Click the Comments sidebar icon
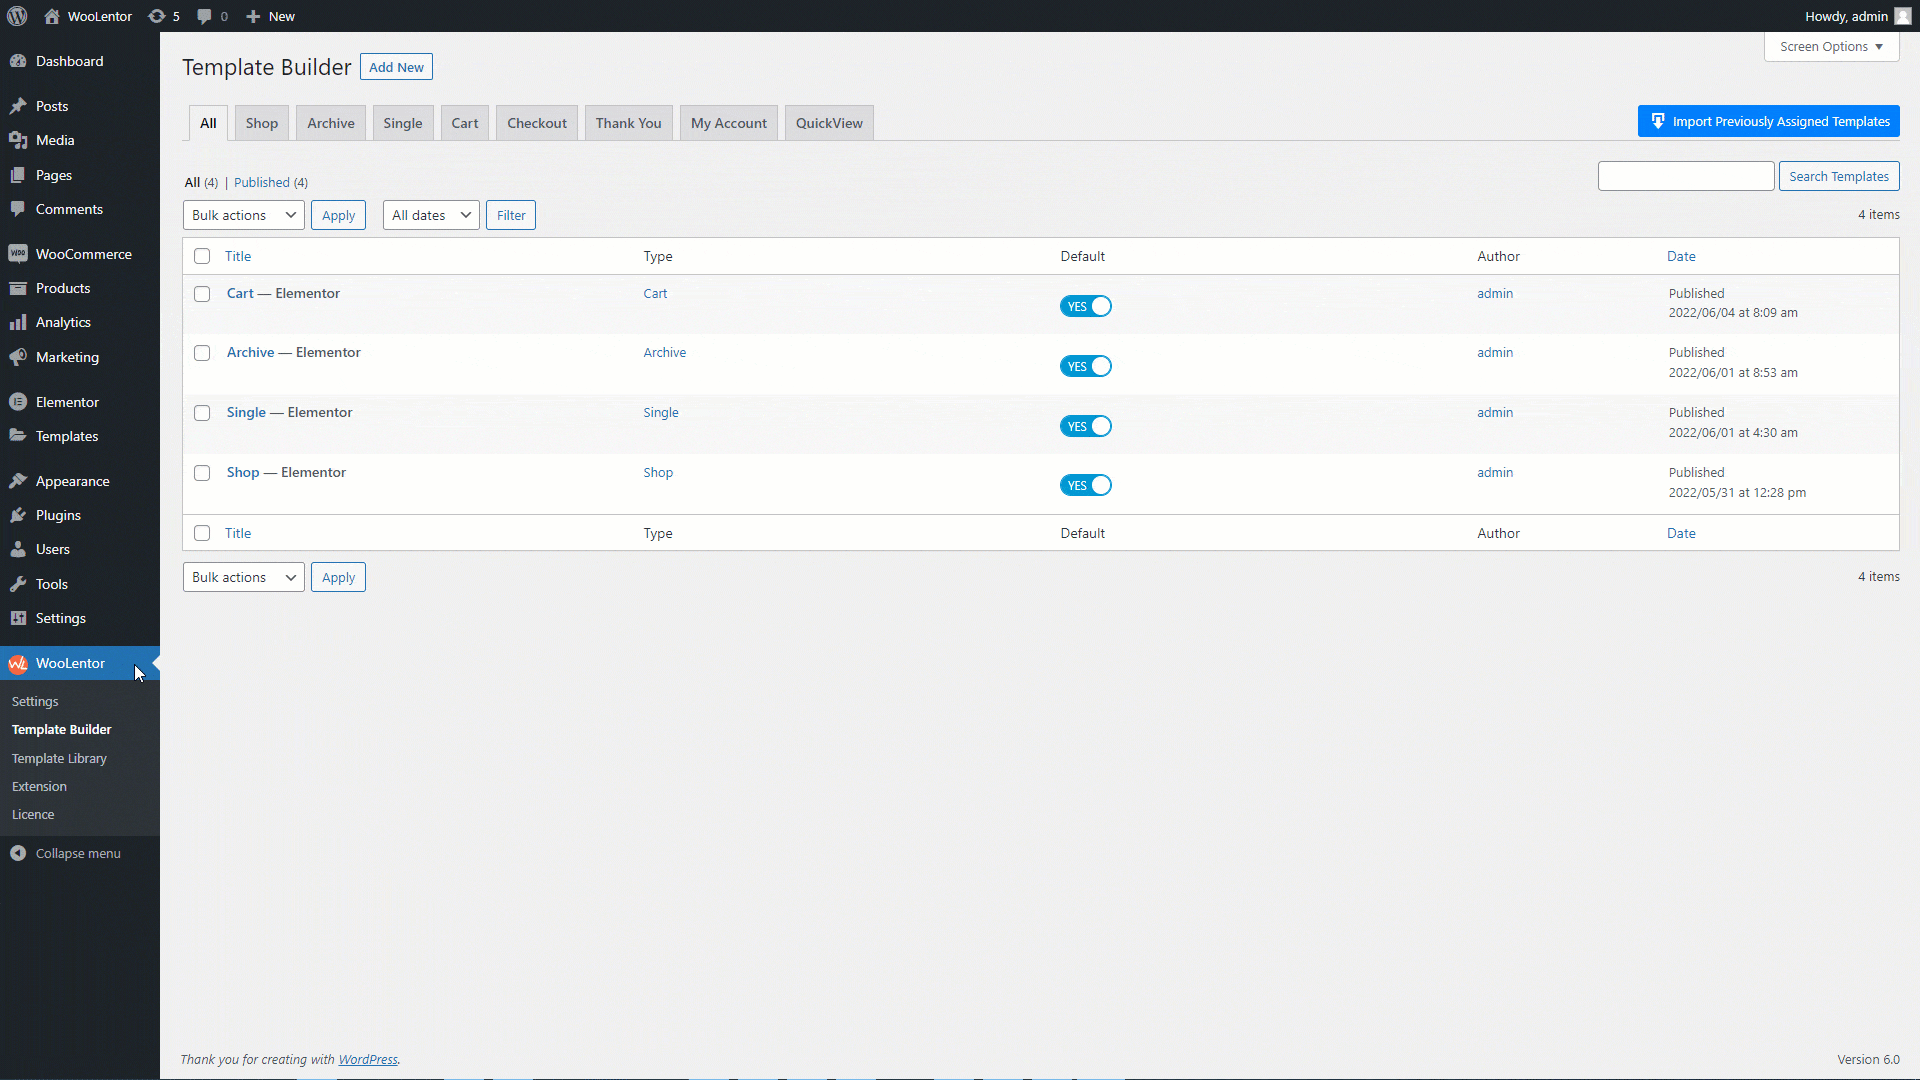The width and height of the screenshot is (1920, 1080). pos(18,209)
